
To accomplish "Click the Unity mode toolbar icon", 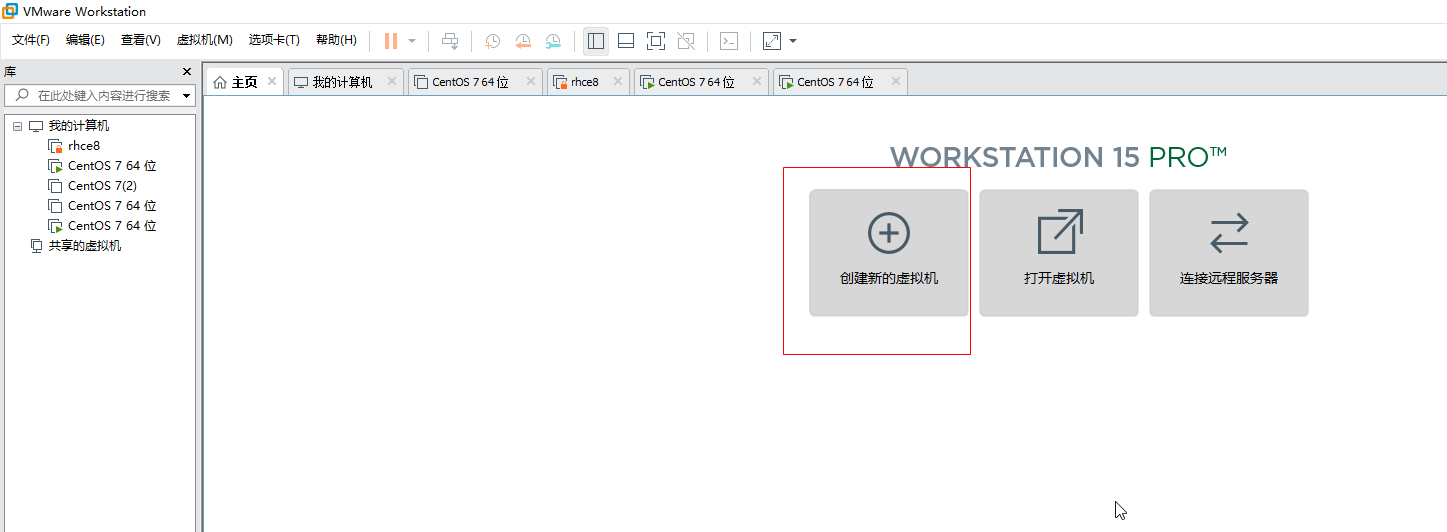I will click(x=686, y=41).
